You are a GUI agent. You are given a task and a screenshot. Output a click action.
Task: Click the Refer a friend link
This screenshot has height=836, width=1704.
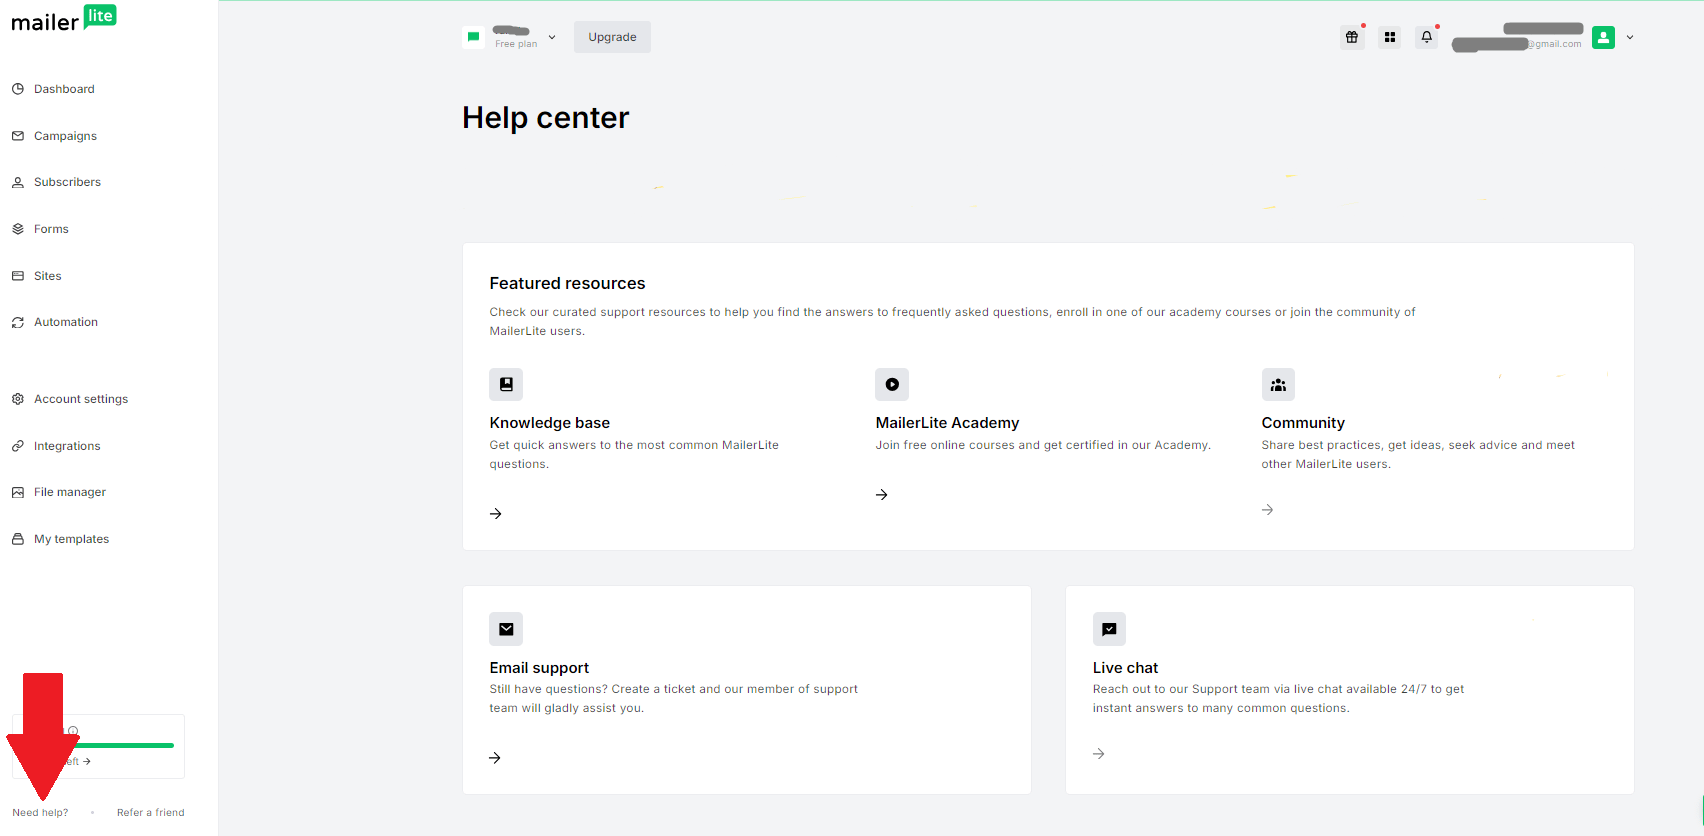tap(150, 812)
